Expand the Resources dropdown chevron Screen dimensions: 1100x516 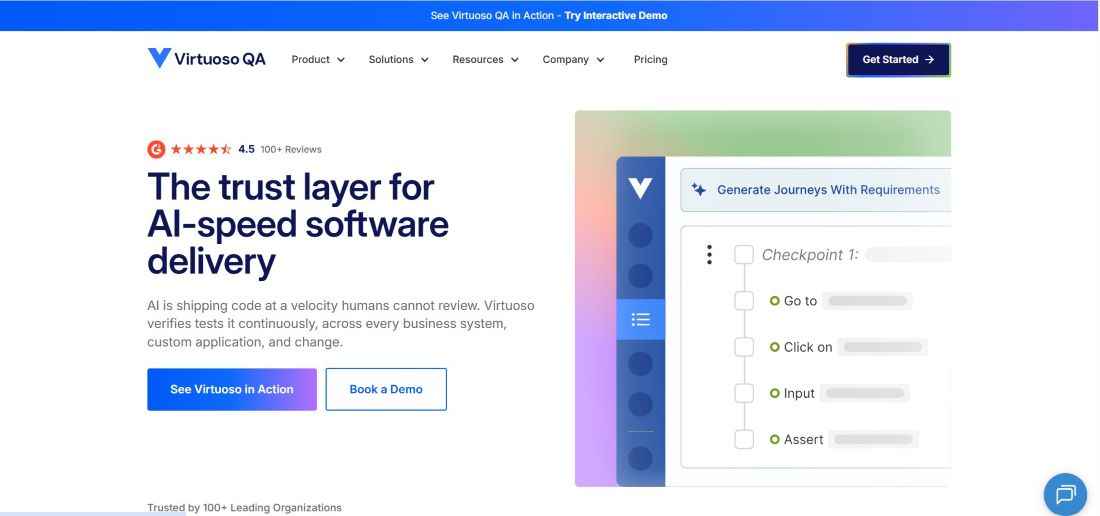[x=514, y=60]
